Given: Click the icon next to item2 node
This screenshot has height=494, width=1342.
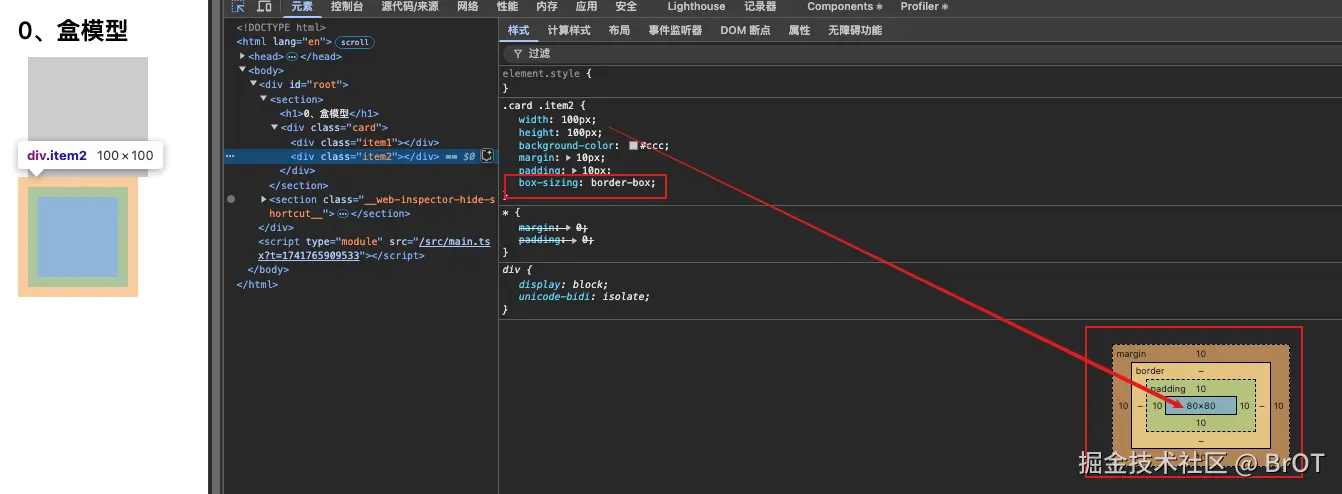Looking at the screenshot, I should coord(487,156).
